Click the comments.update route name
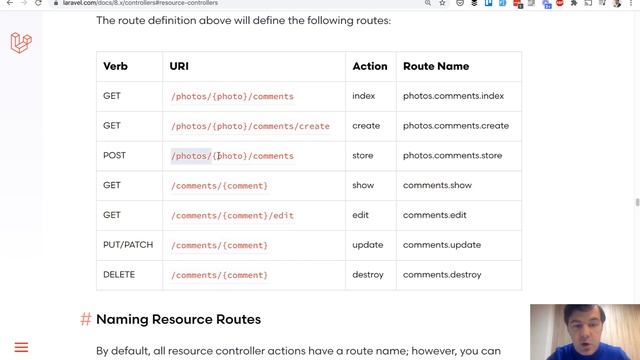Viewport: 640px width, 360px height. coord(442,245)
